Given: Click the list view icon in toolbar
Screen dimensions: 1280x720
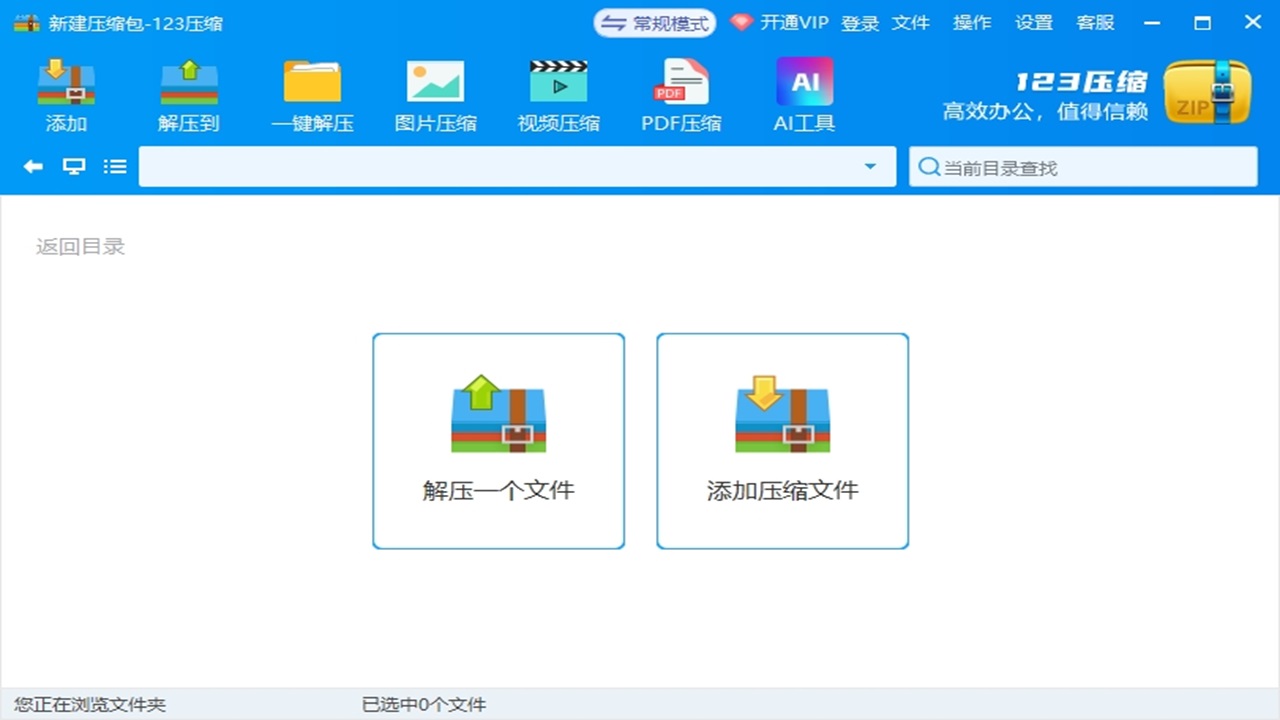Looking at the screenshot, I should (x=115, y=166).
